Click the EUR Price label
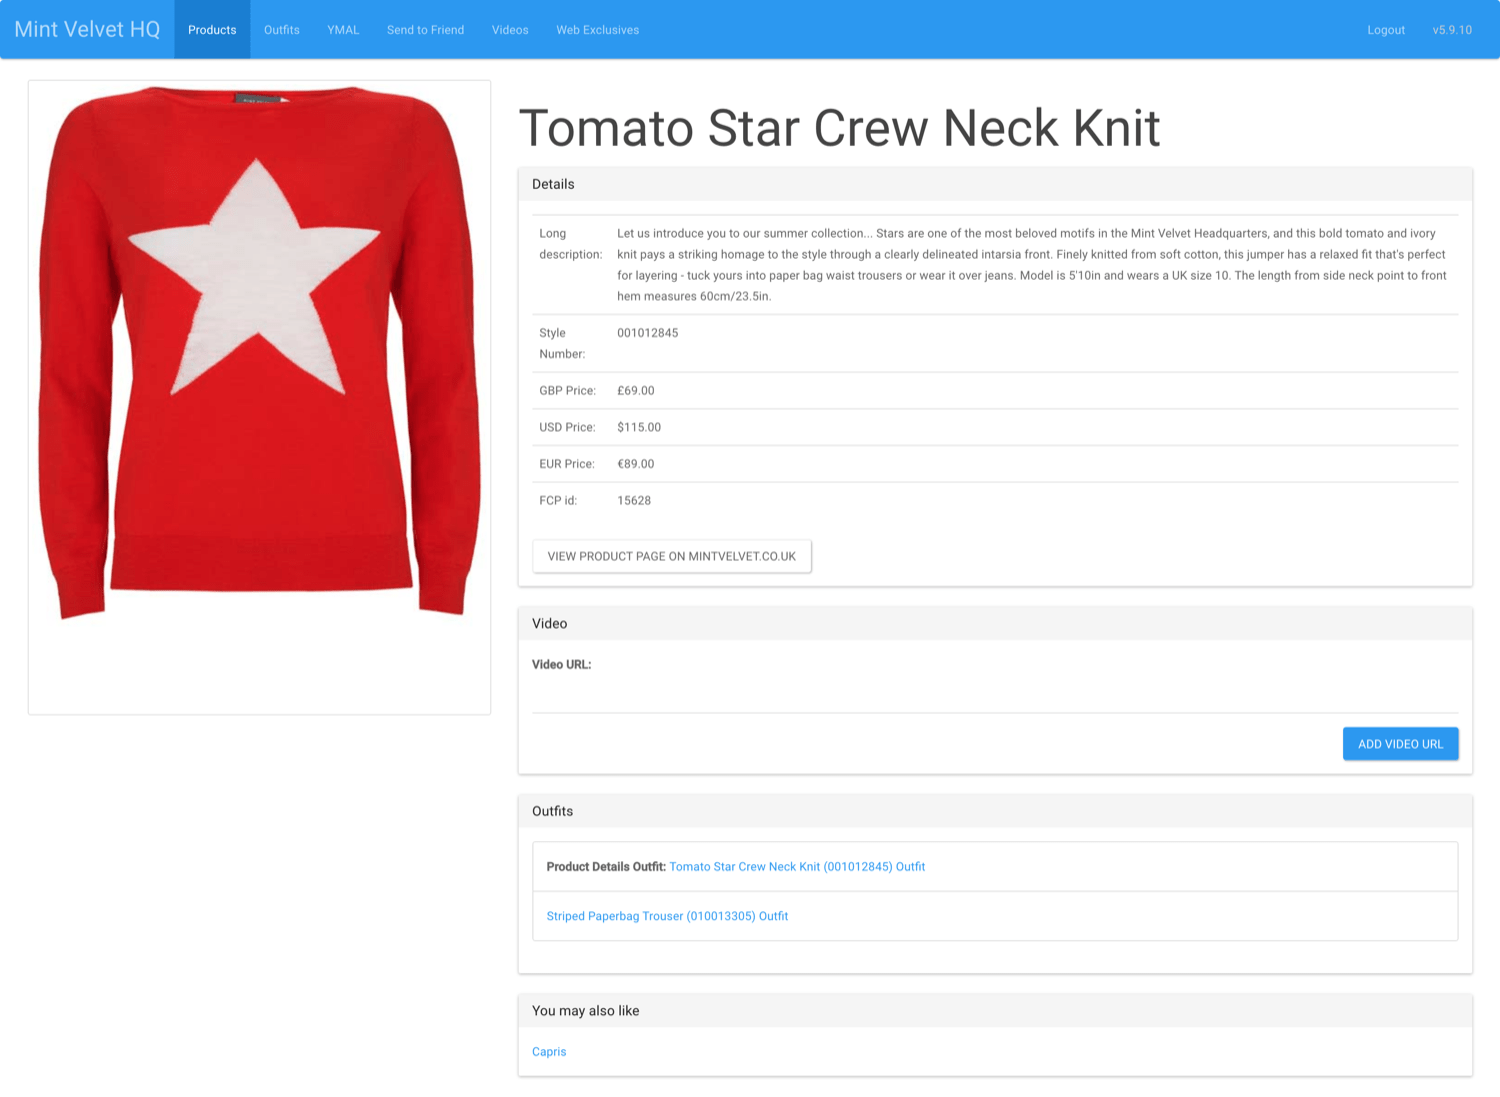The height and width of the screenshot is (1097, 1500). (567, 464)
